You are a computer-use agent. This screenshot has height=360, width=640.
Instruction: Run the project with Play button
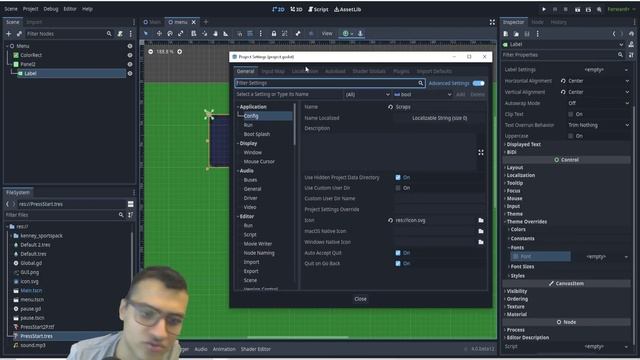tap(544, 9)
